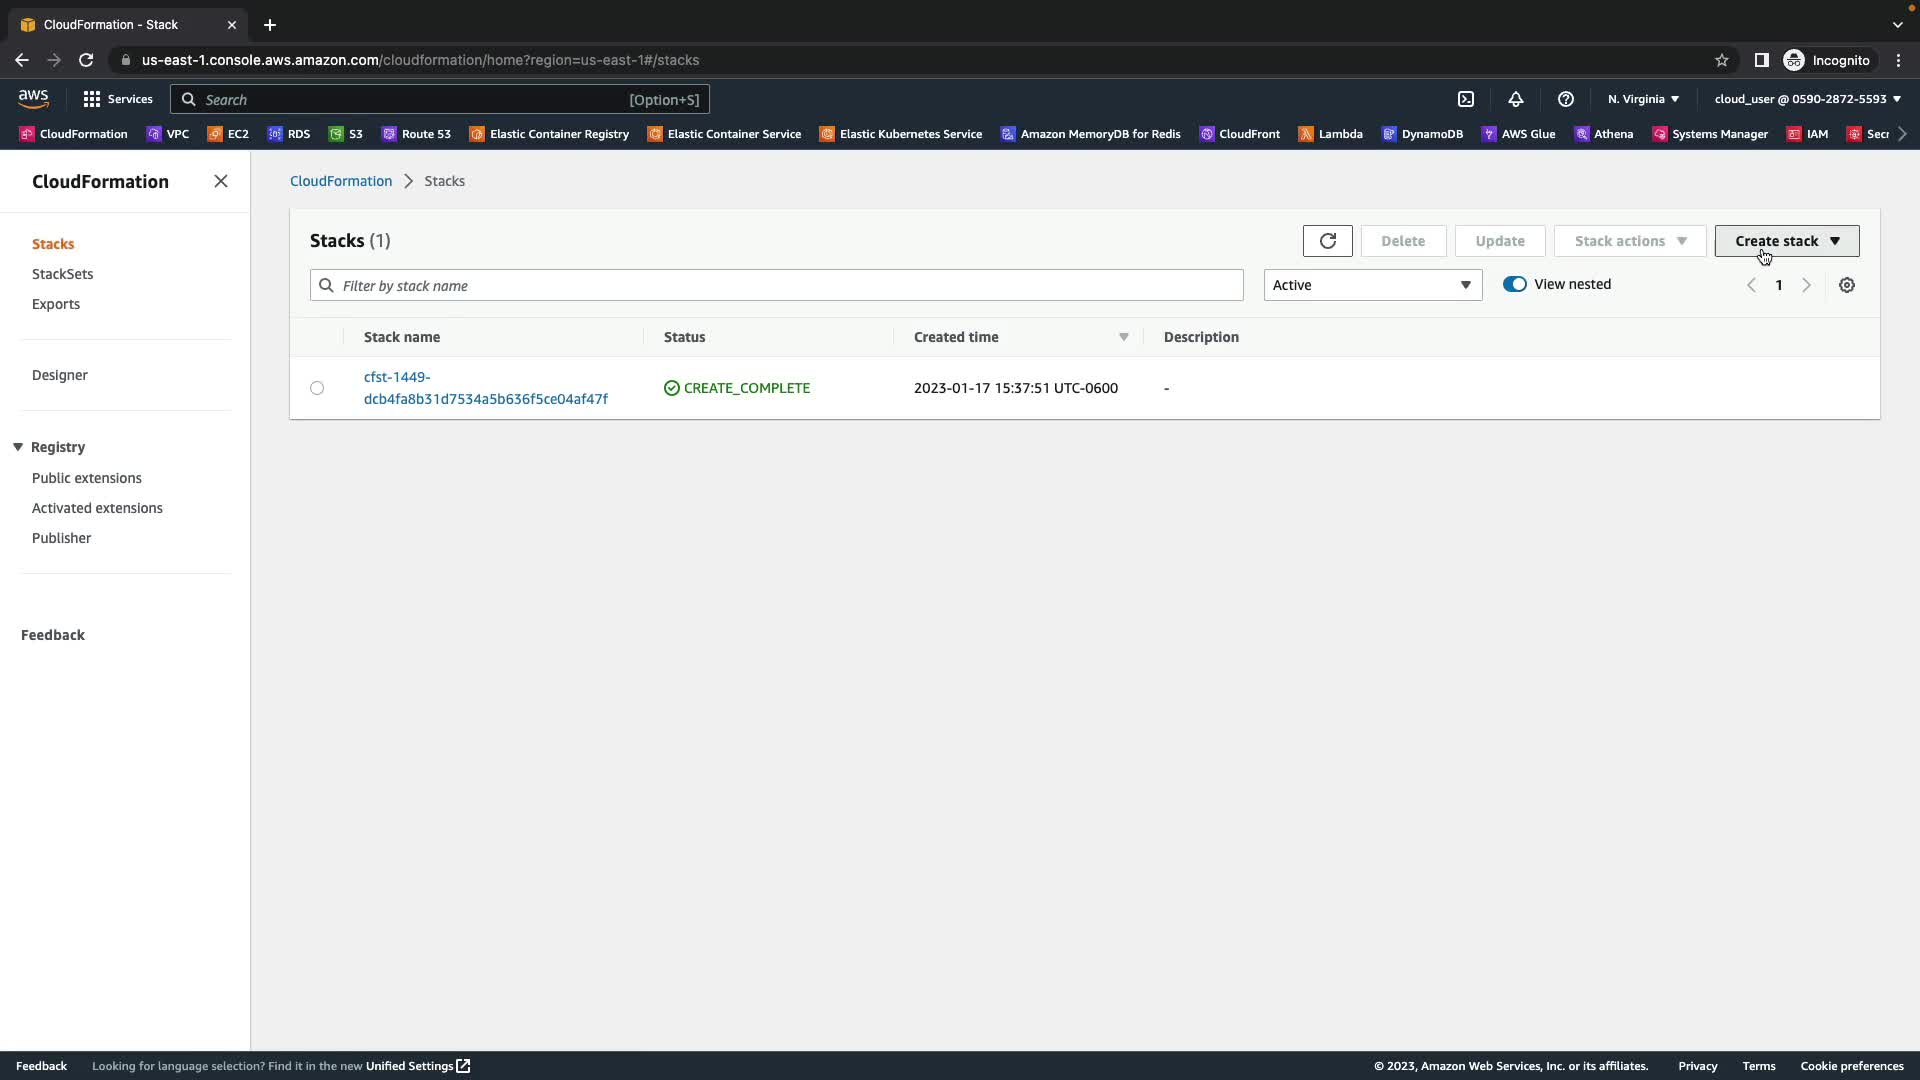This screenshot has height=1080, width=1920.
Task: Open the notifications bell icon
Action: coord(1515,99)
